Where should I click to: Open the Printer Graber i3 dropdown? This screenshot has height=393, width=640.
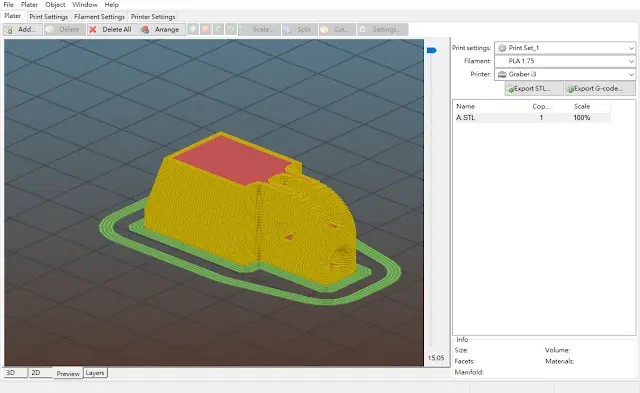pos(565,74)
